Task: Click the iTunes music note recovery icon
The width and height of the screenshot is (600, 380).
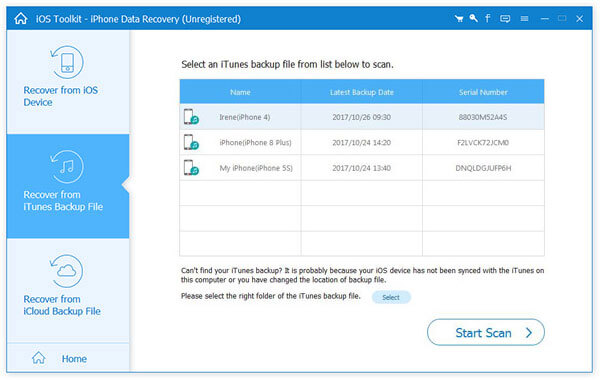Action: tap(67, 167)
